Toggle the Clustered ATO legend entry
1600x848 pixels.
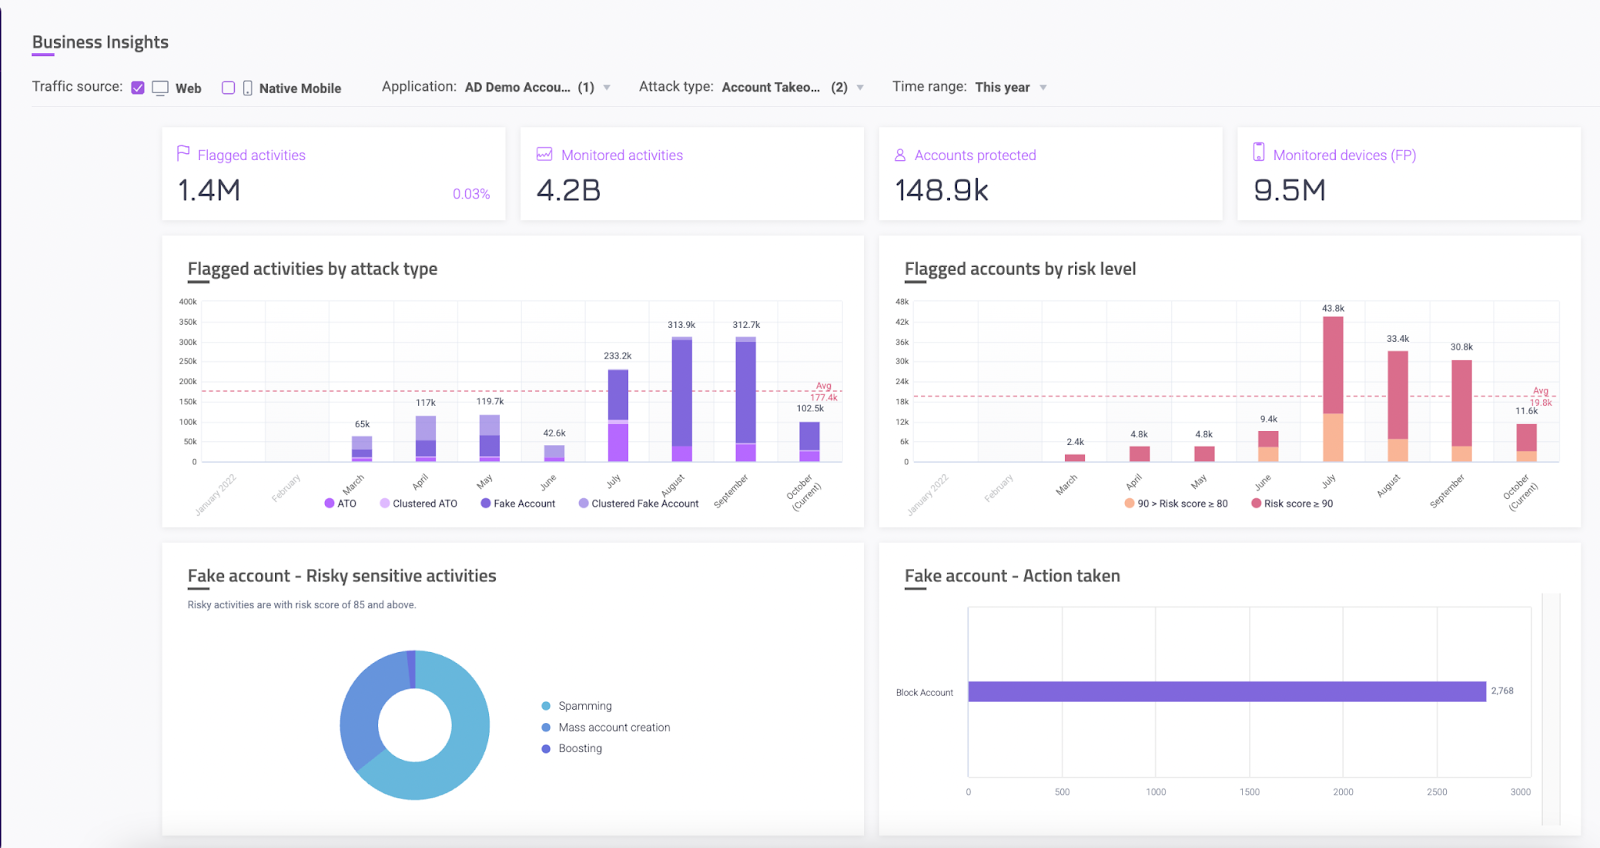click(419, 503)
